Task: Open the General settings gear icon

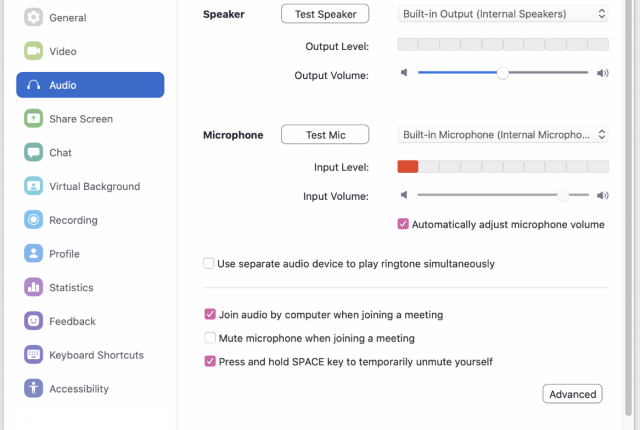Action: tap(33, 17)
